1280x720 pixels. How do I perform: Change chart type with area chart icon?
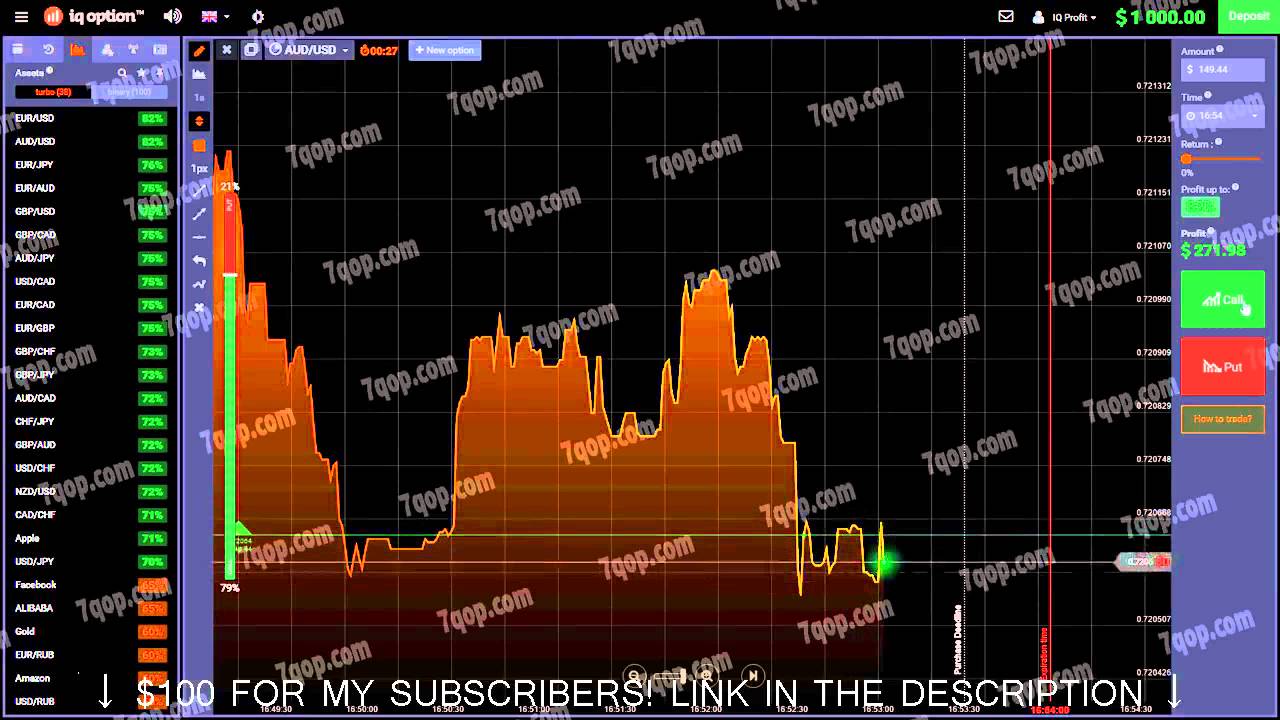(x=199, y=74)
